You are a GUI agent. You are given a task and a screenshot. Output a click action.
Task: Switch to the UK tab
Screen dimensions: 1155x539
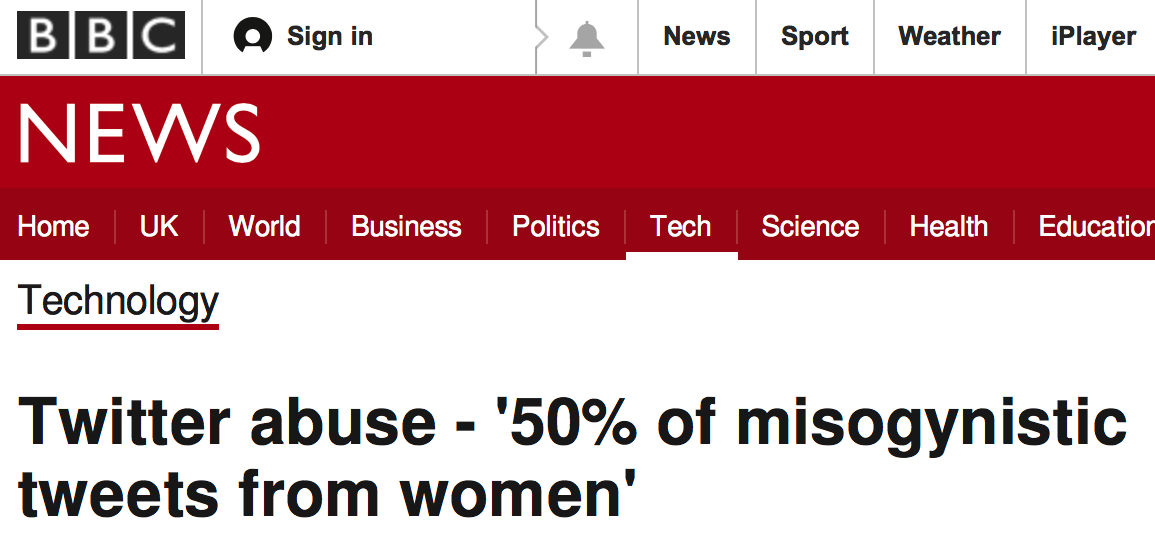click(x=159, y=227)
